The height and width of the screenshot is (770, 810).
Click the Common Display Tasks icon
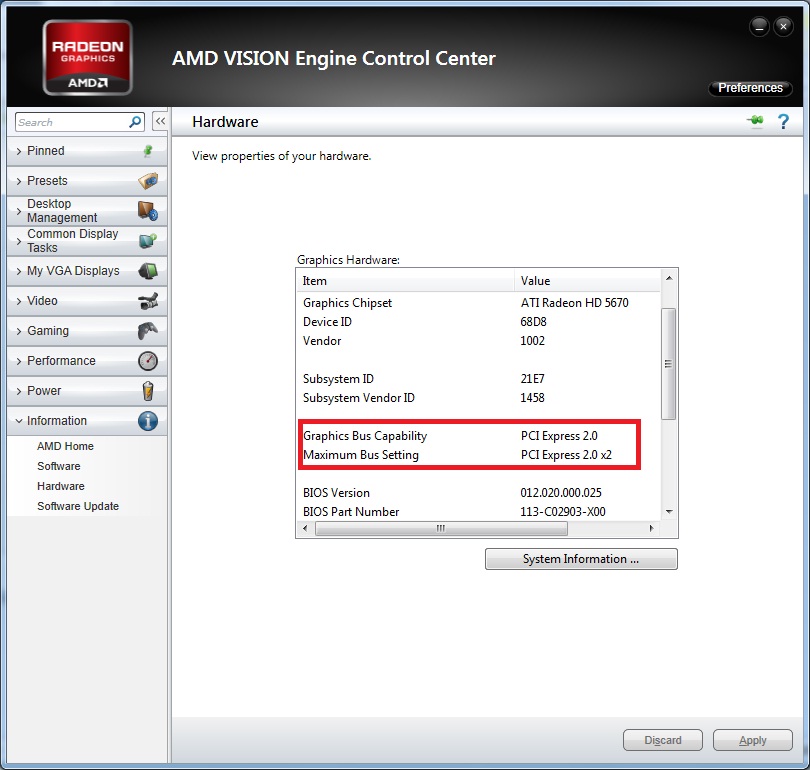[x=148, y=241]
